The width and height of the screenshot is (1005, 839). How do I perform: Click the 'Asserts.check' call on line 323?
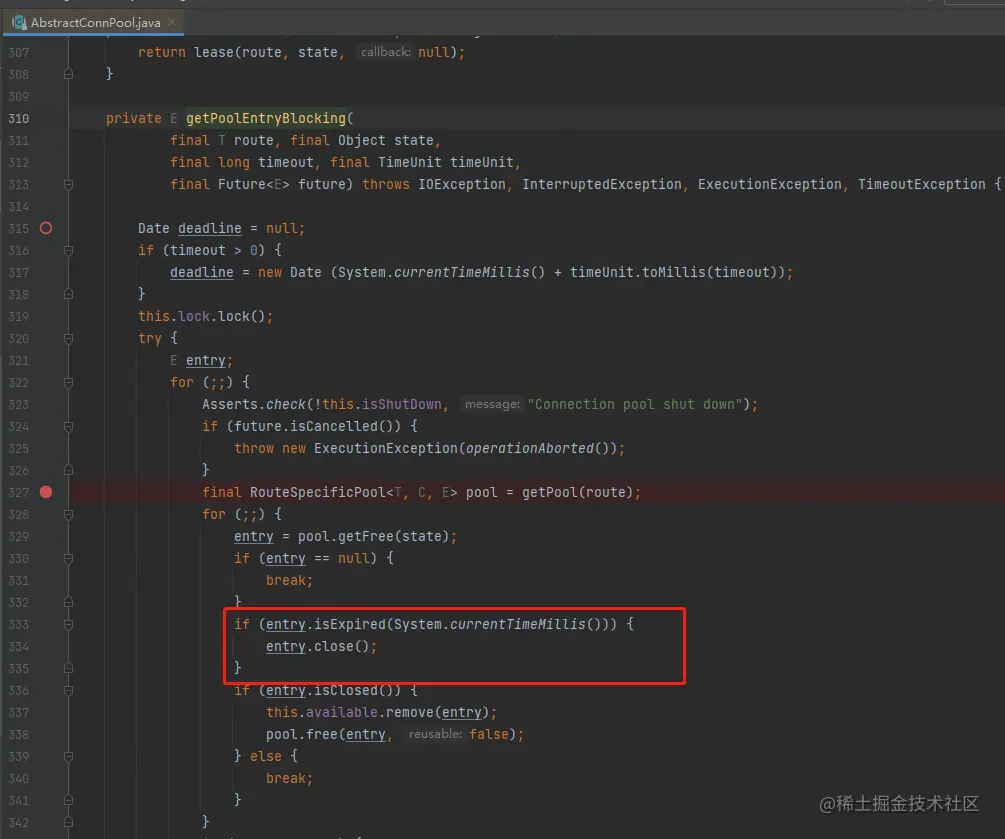(254, 404)
